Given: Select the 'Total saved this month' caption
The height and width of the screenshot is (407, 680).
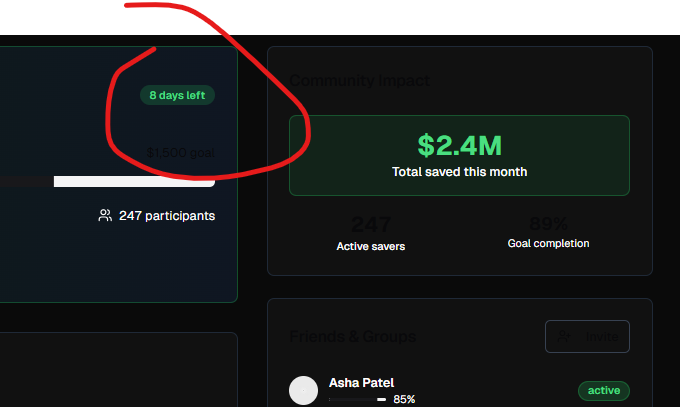Looking at the screenshot, I should 459,172.
